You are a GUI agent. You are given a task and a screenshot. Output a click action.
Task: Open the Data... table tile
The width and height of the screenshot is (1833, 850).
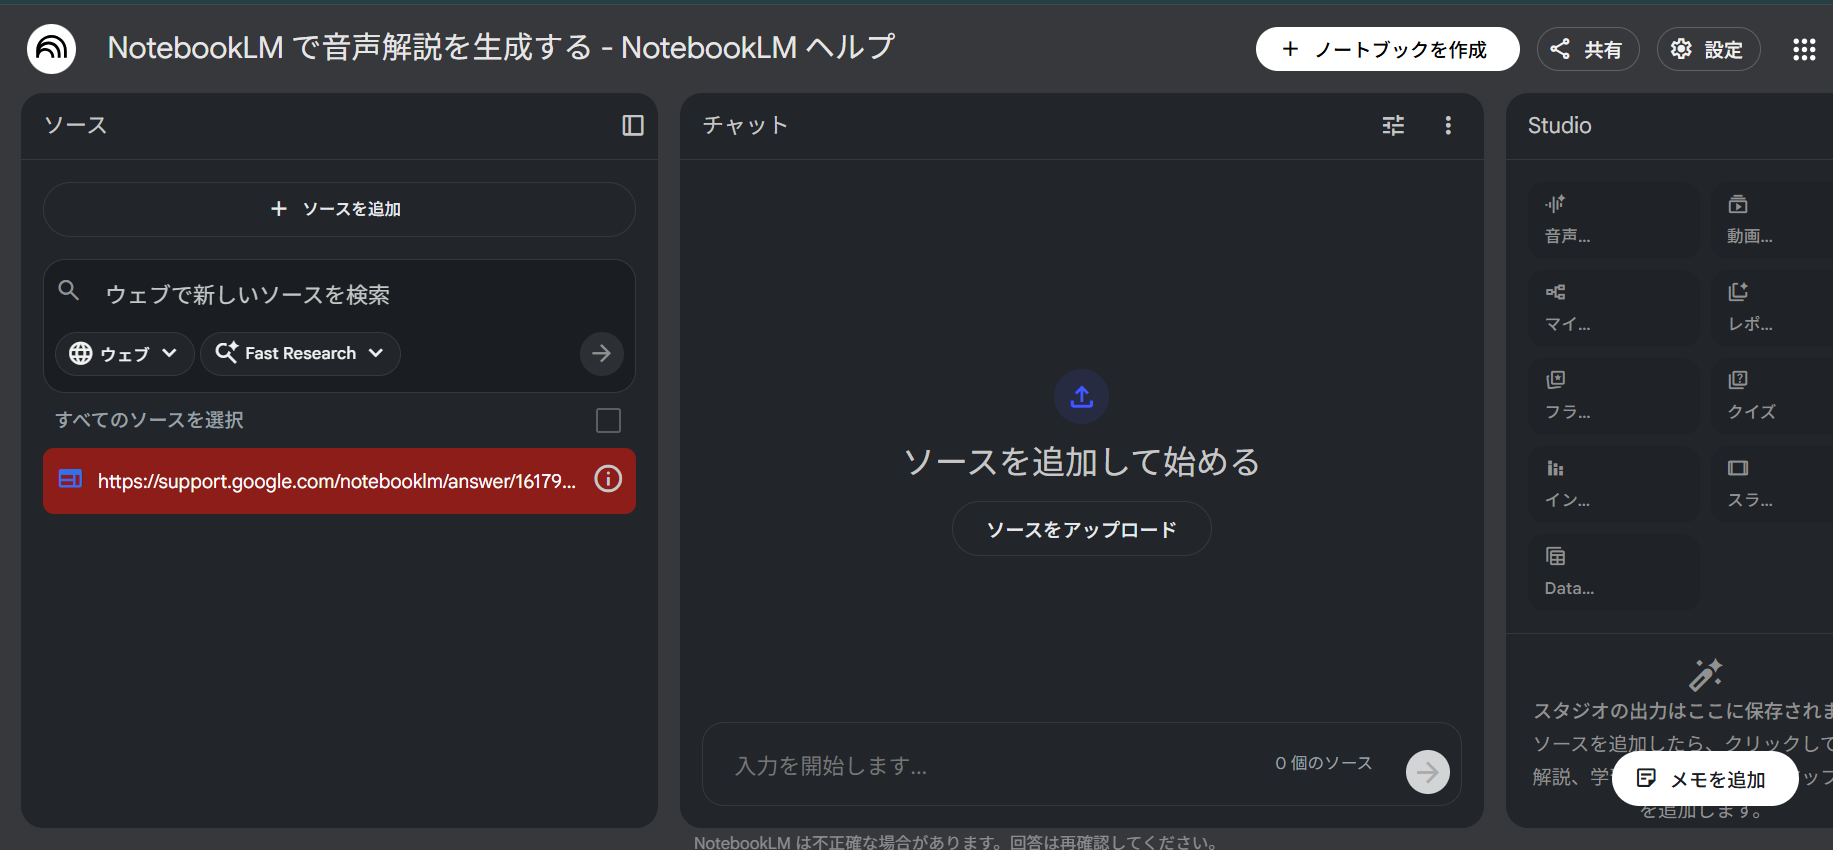pos(1614,572)
